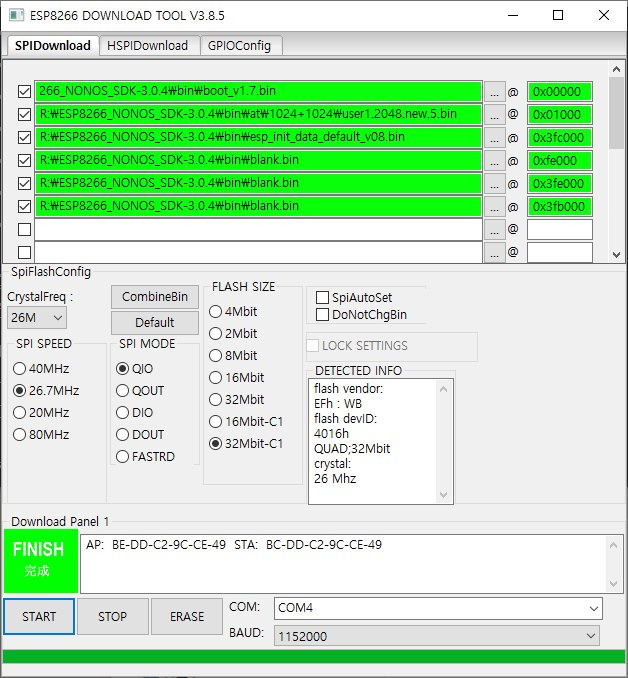Uncheck checkbox for blank.bin at 0xfe000
Image resolution: width=628 pixels, height=678 pixels.
pos(24,160)
